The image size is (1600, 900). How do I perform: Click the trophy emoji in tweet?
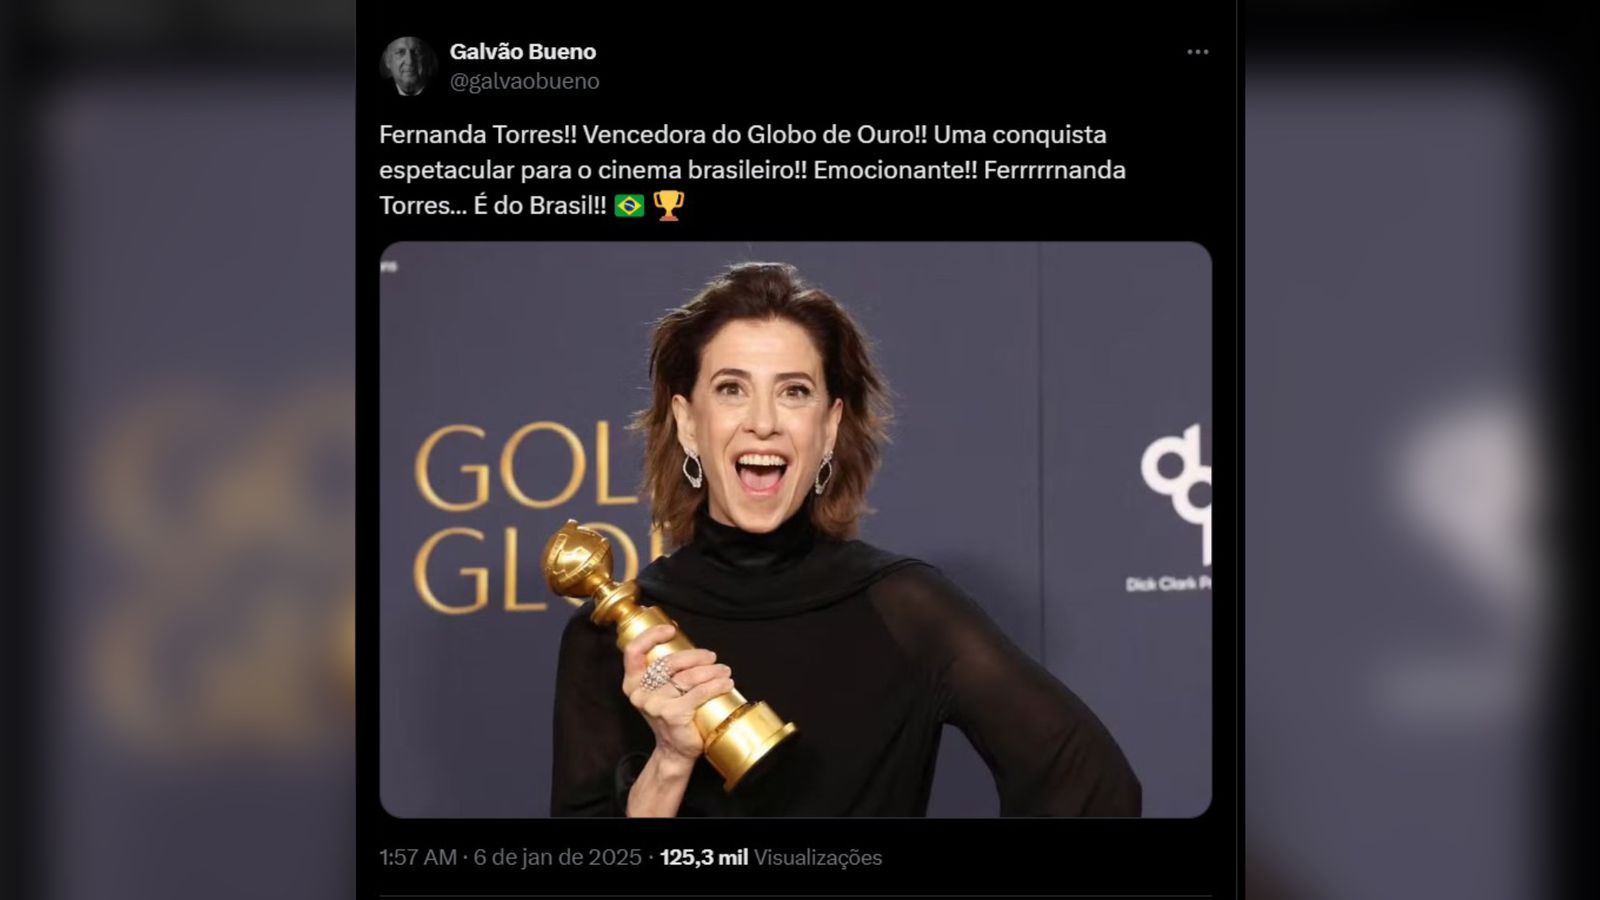668,205
